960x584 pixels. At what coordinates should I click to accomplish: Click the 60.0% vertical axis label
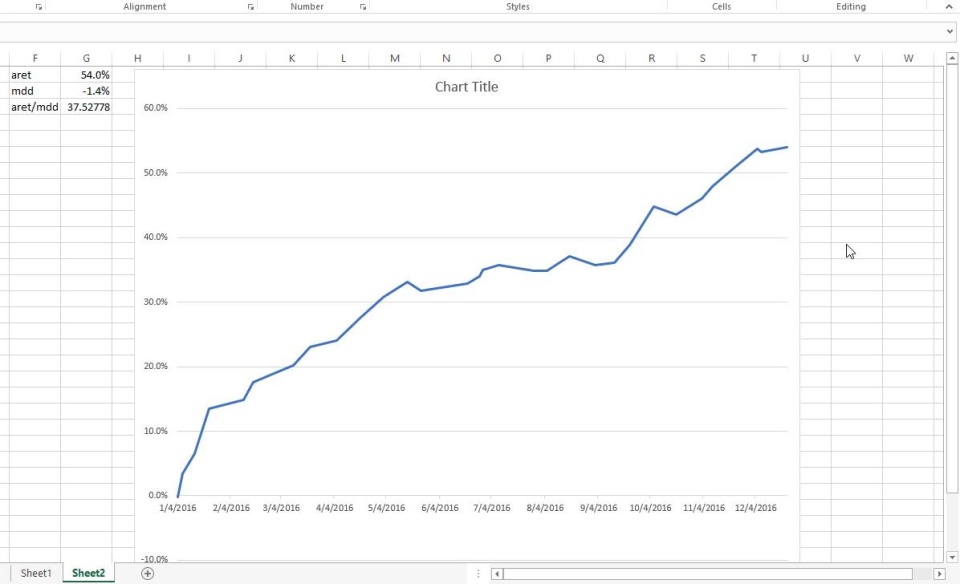[156, 108]
